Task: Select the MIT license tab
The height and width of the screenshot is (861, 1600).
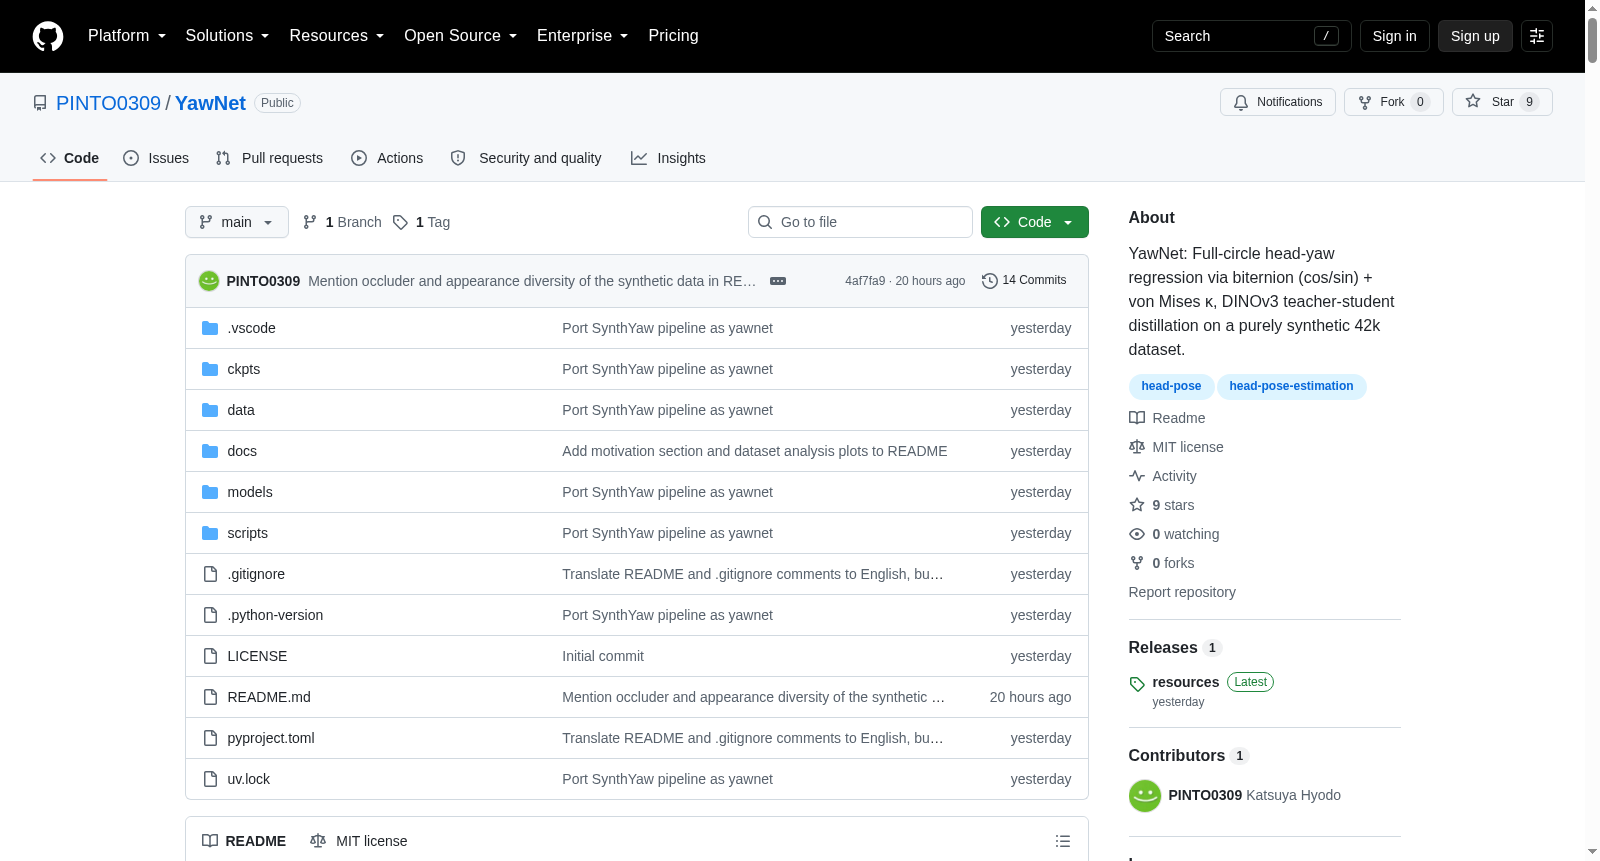Action: (x=359, y=841)
